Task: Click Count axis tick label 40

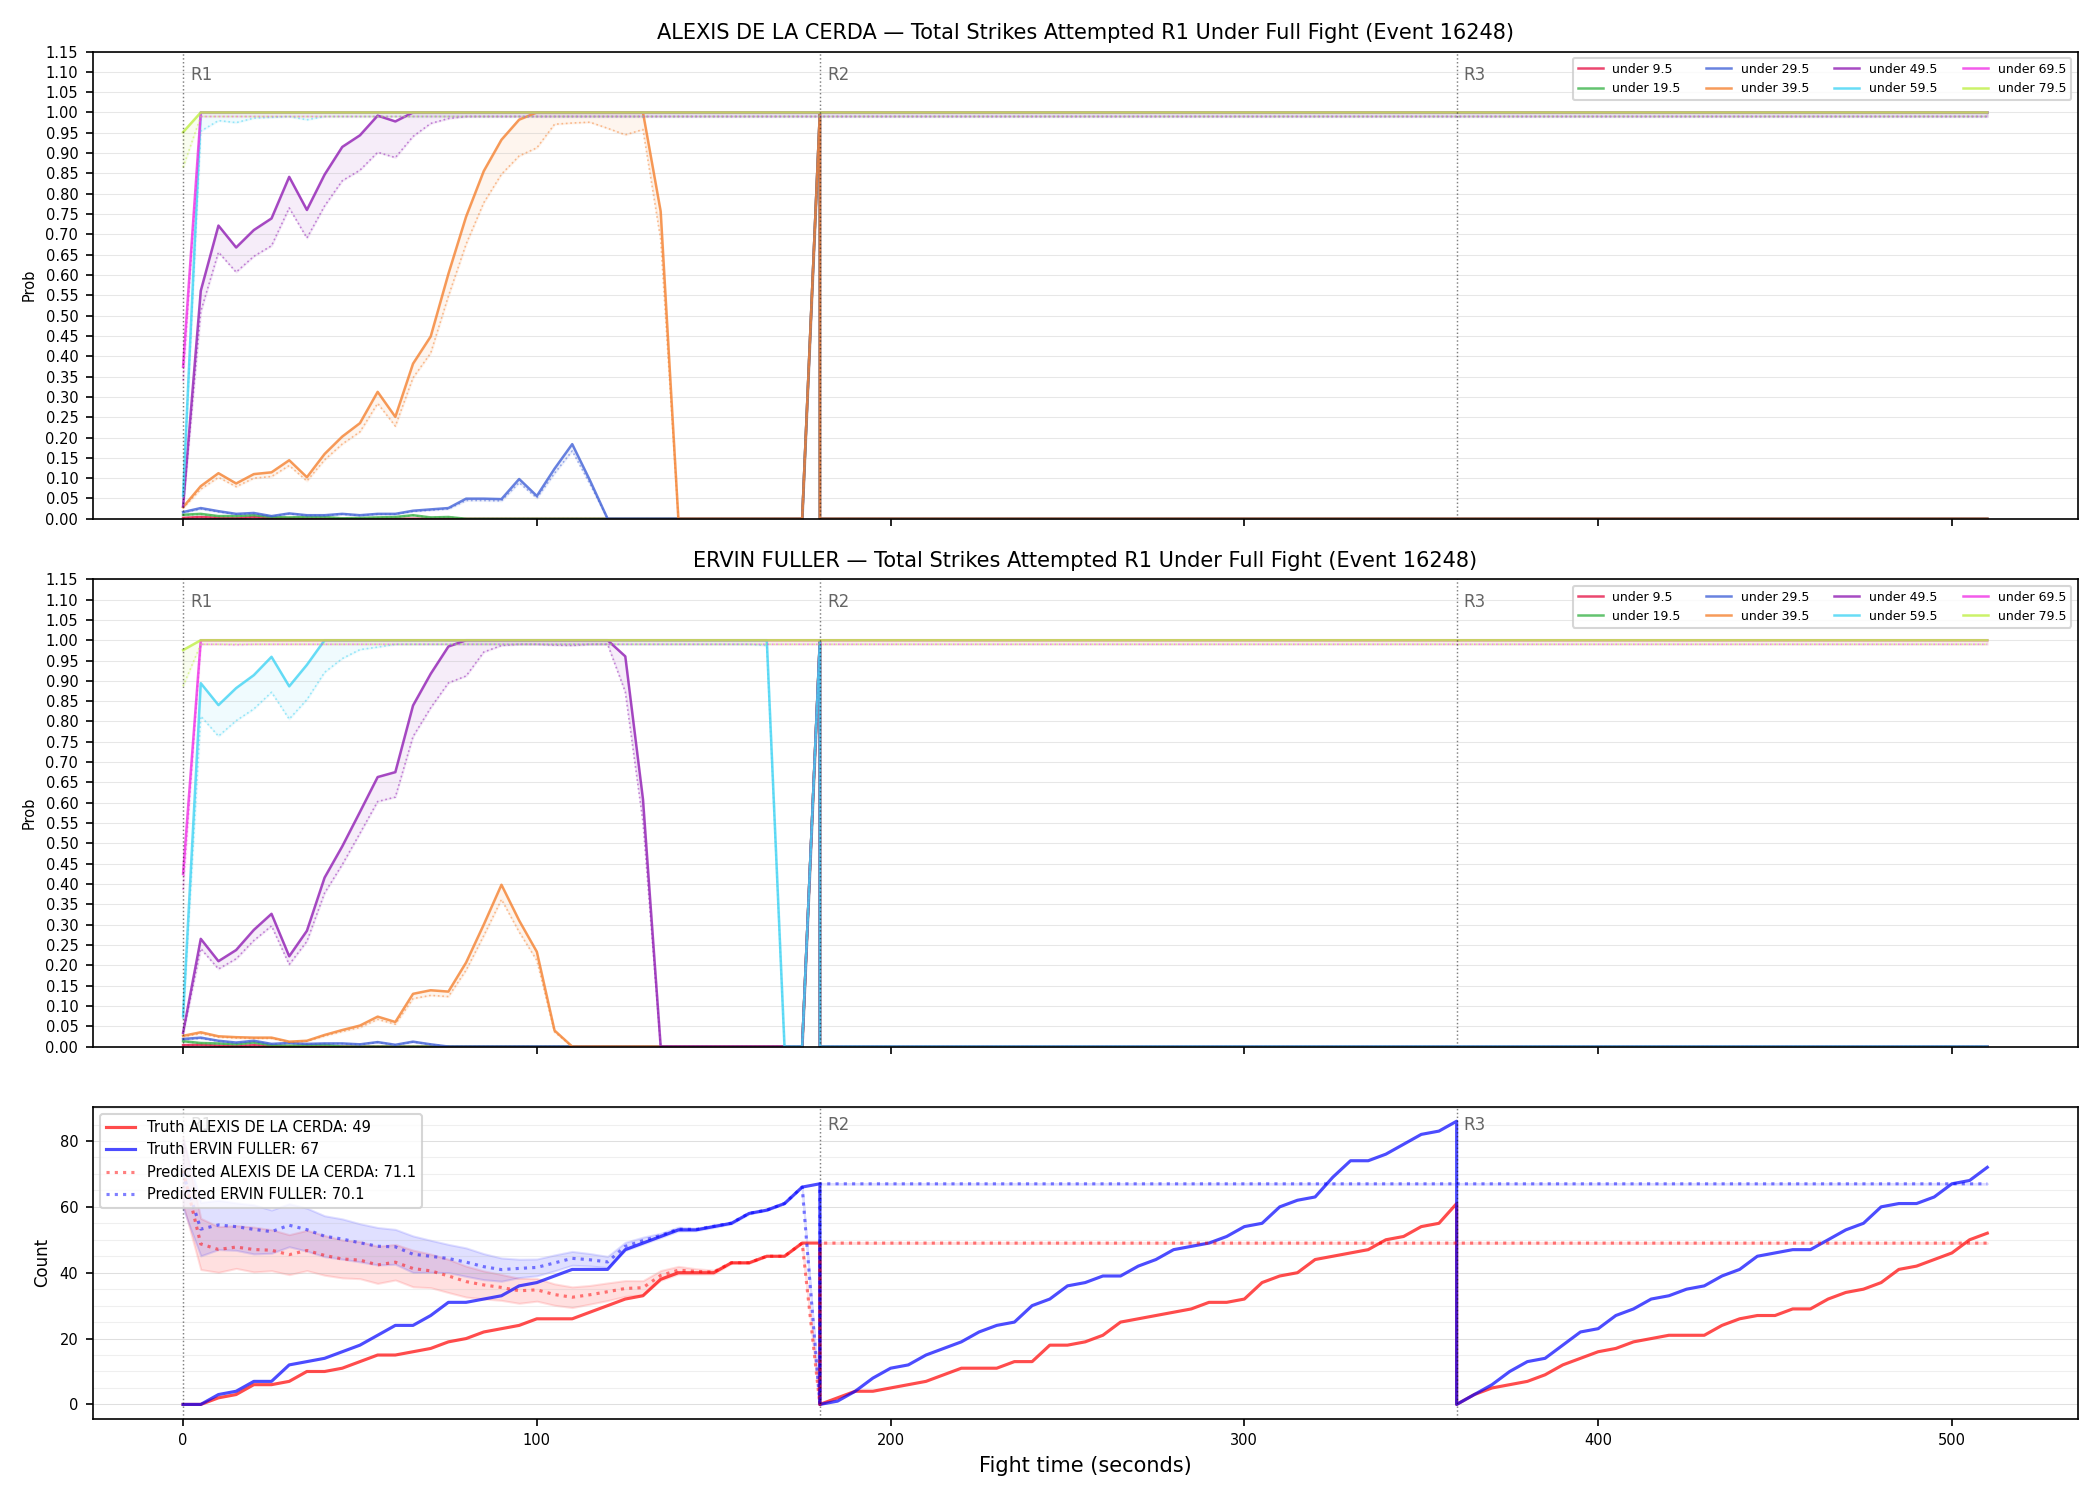Action: pyautogui.click(x=69, y=1273)
